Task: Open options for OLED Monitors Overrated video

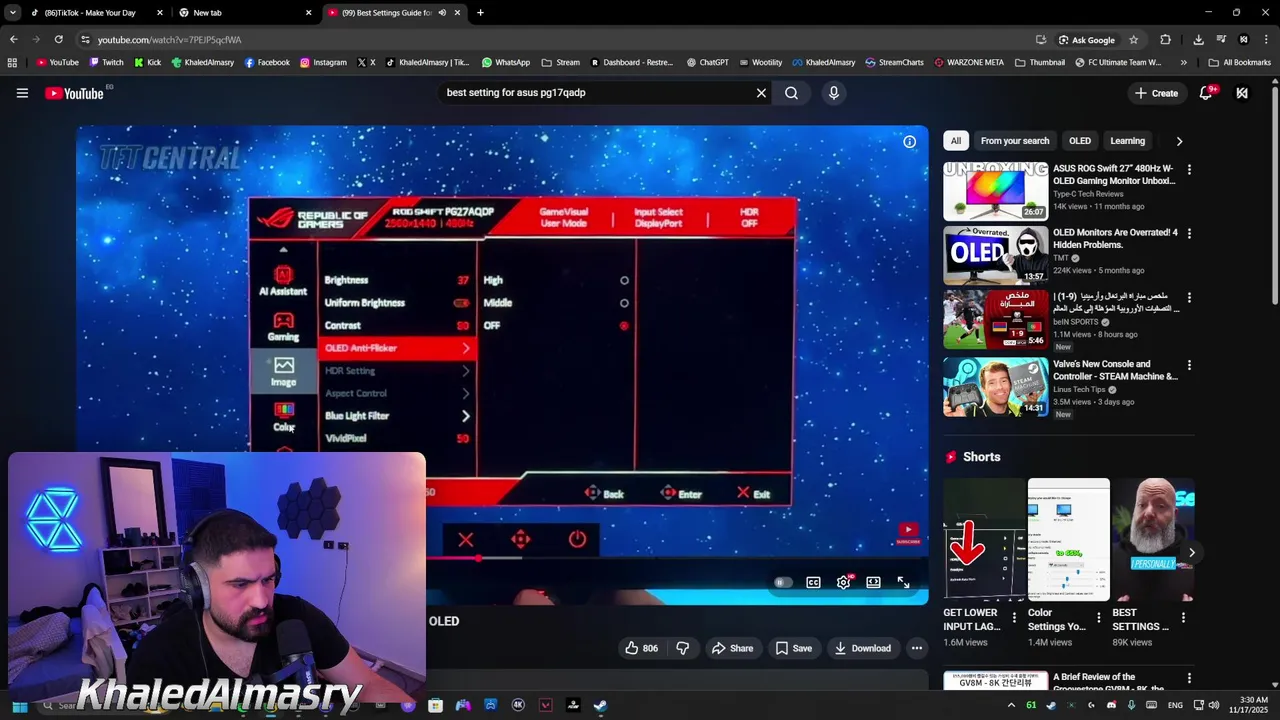Action: pyautogui.click(x=1189, y=234)
